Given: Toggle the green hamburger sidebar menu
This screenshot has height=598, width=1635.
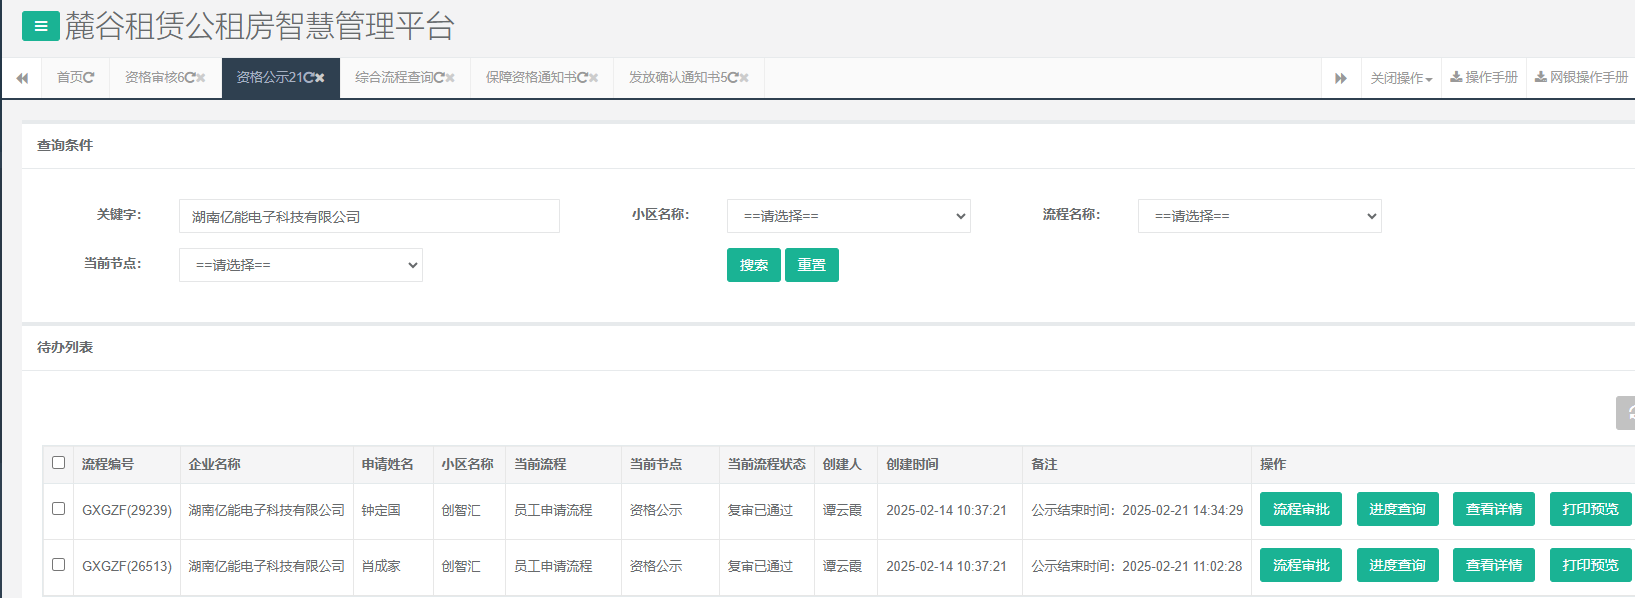Looking at the screenshot, I should click(x=40, y=26).
